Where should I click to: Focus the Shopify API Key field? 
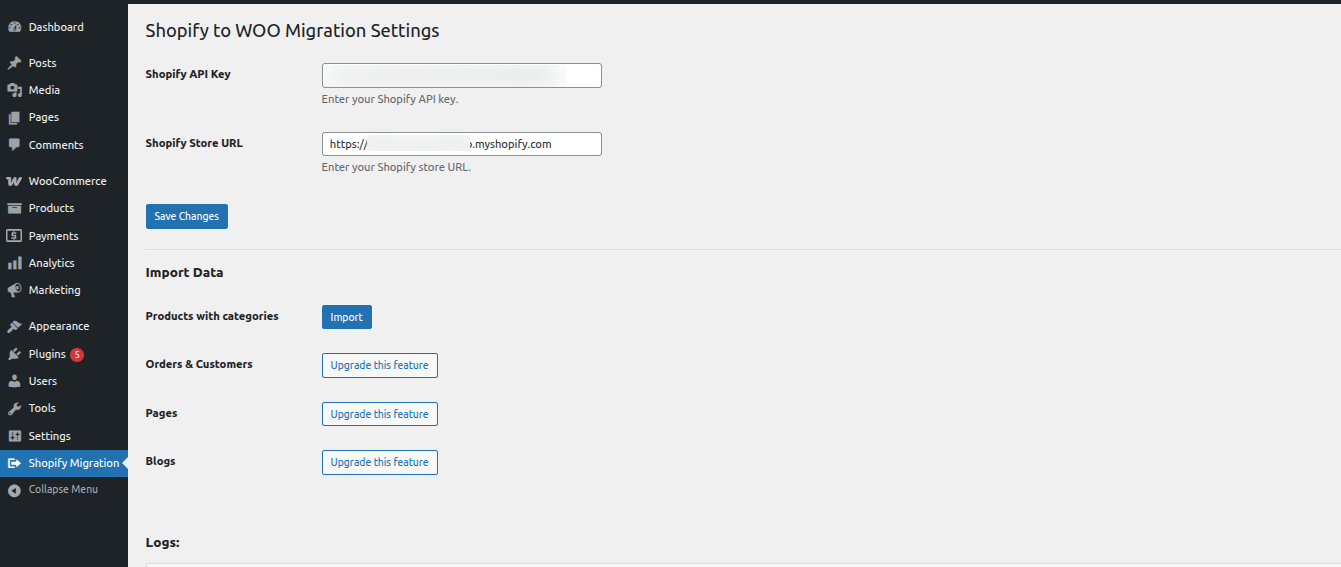coord(462,75)
